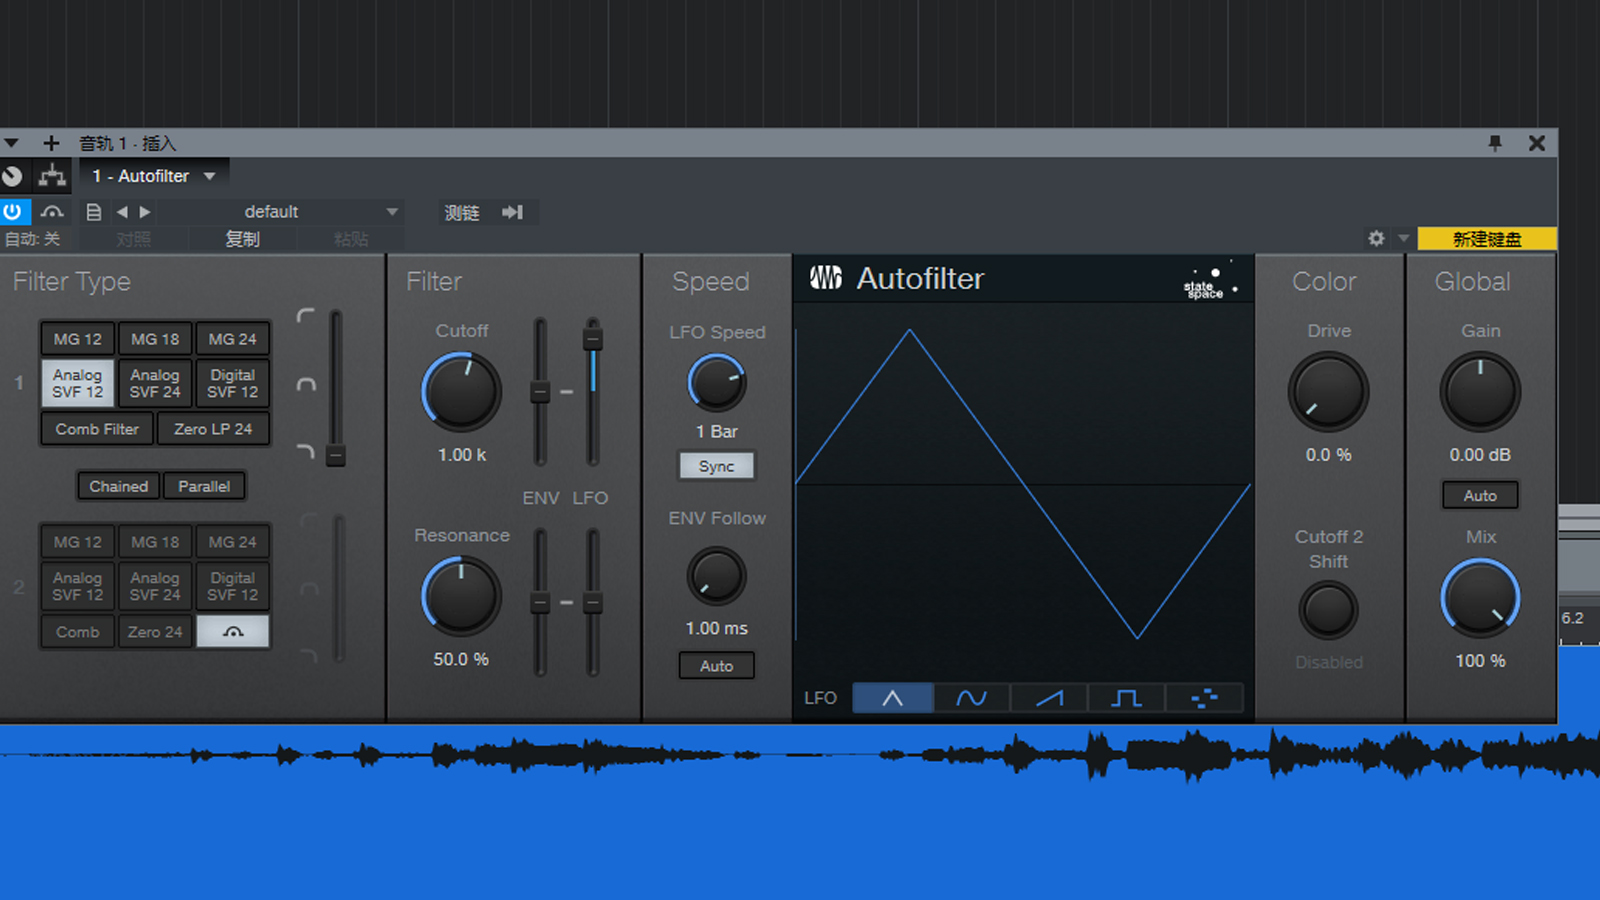The width and height of the screenshot is (1600, 900).
Task: Select the MG 24 filter for slot 1
Action: click(x=232, y=339)
